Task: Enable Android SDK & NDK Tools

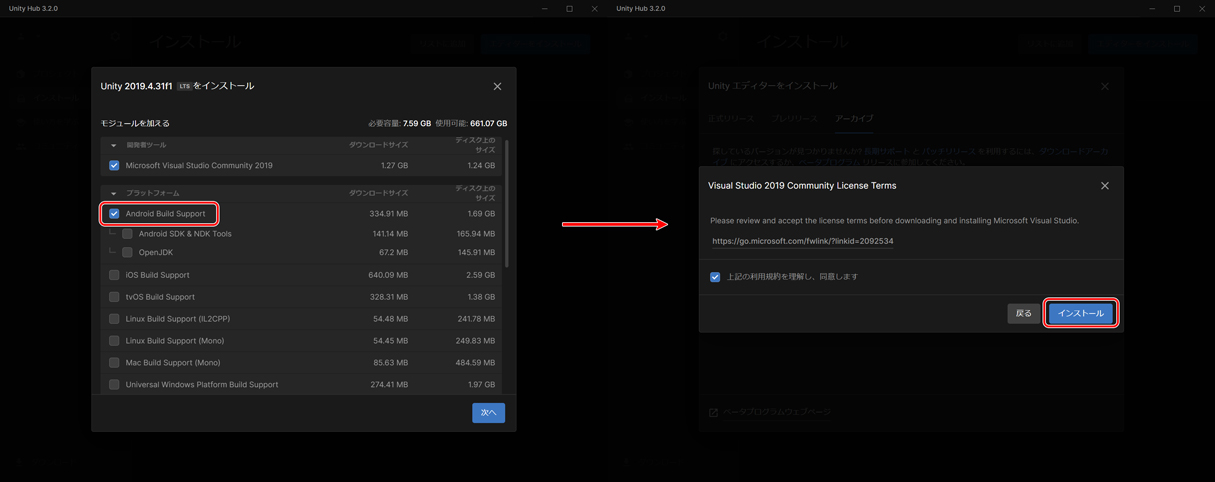Action: 127,234
